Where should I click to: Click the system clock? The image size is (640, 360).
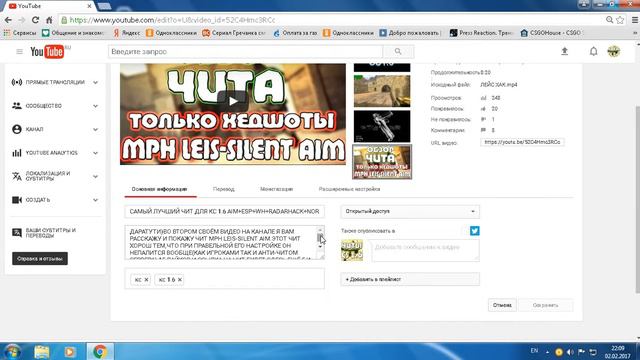618,352
